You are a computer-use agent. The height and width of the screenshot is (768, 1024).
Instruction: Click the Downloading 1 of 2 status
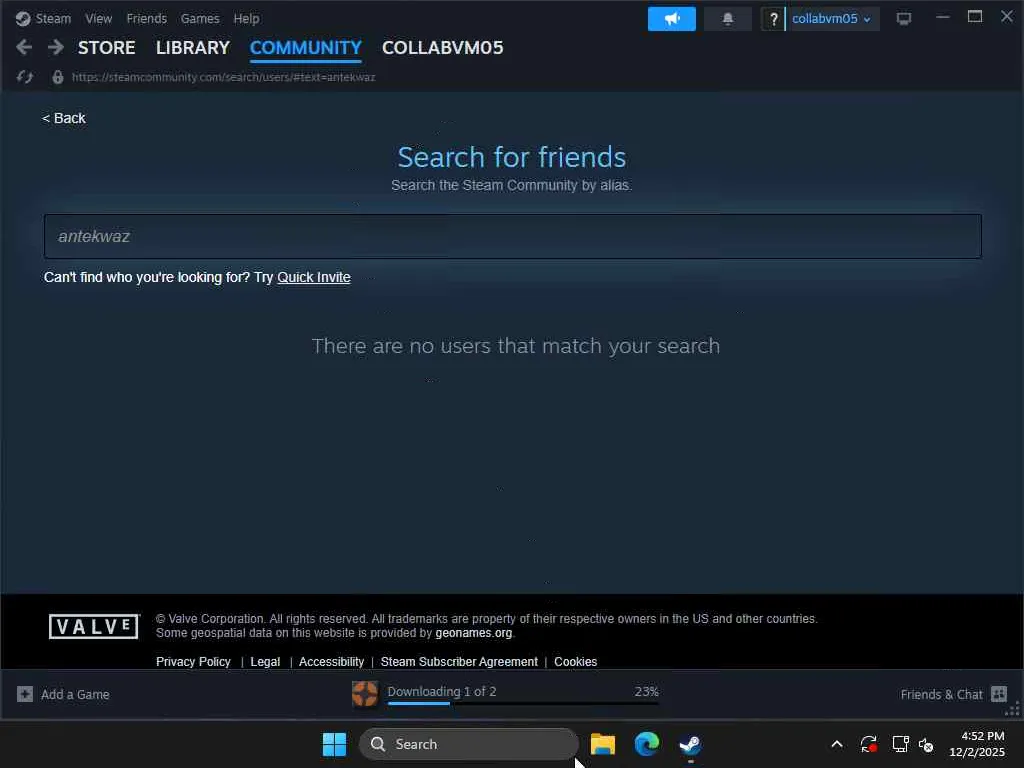click(442, 691)
